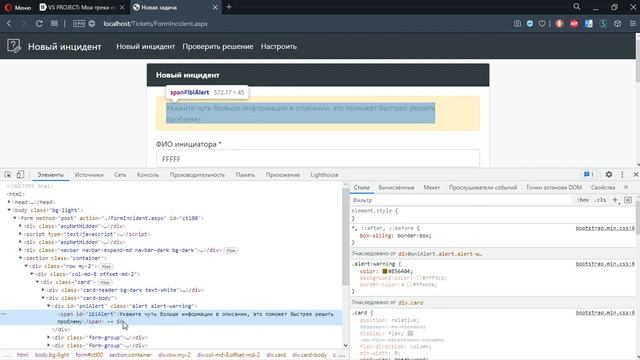Open the green S extension icon

tap(603, 24)
